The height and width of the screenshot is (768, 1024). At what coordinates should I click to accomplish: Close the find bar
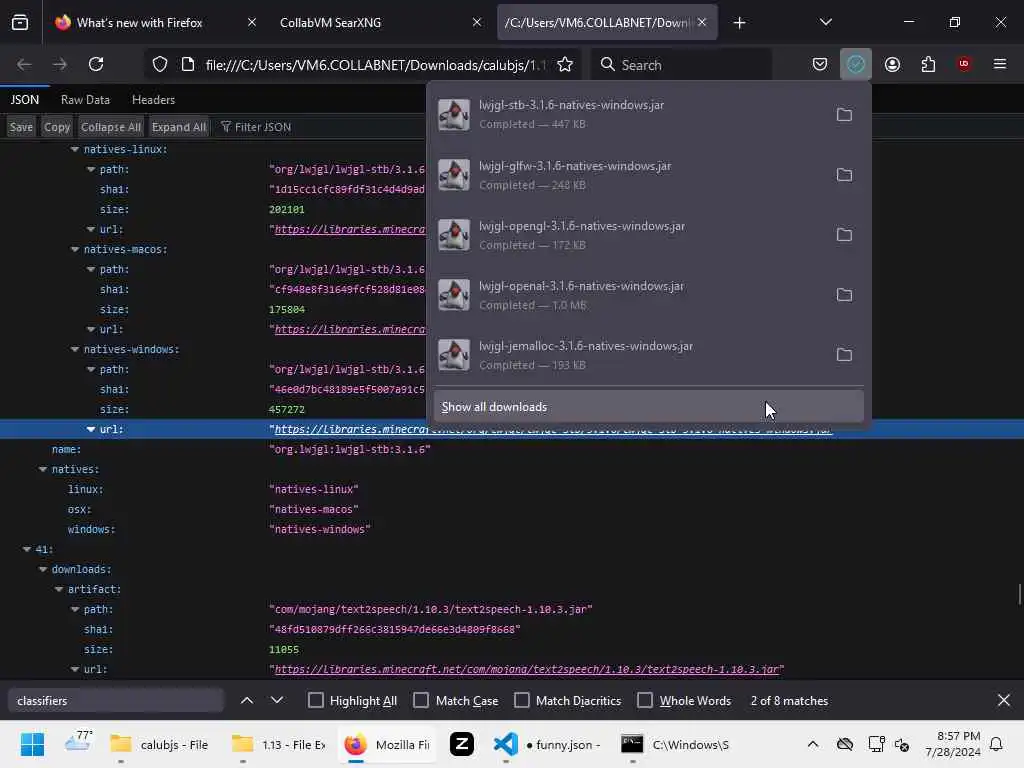(x=1004, y=700)
